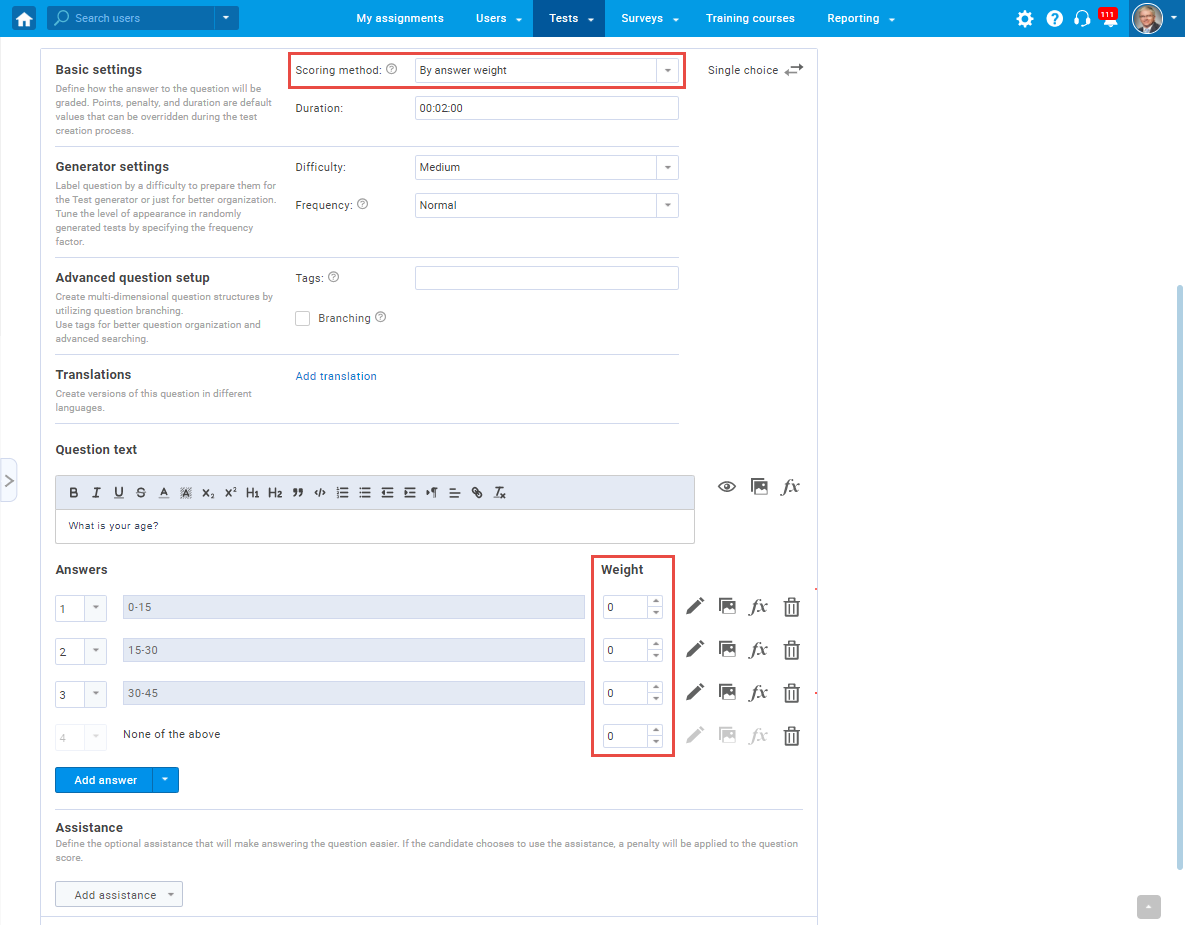Open the user profile avatar
Screen dimensions: 1185x925
click(x=1146, y=18)
